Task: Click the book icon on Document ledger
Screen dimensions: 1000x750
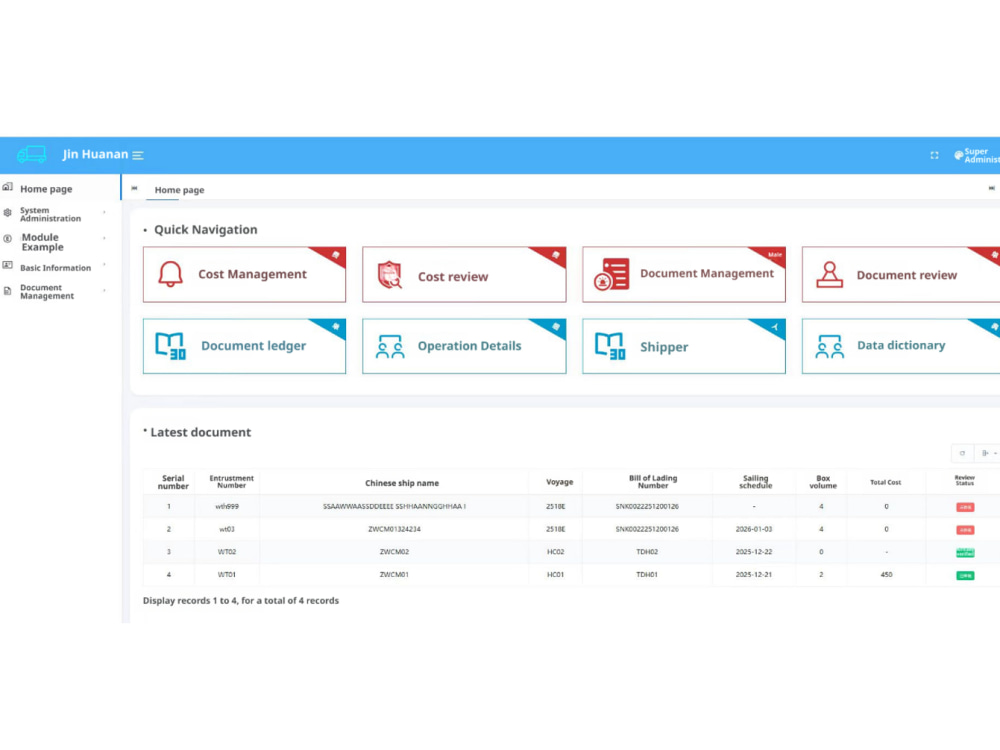Action: click(x=170, y=346)
